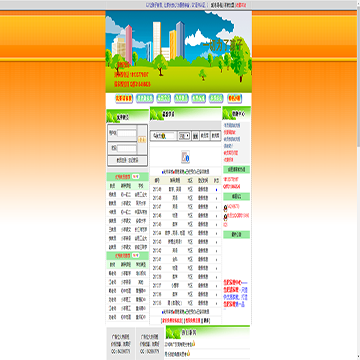Click the password input field in the login box
The height and width of the screenshot is (360, 360).
(x=127, y=148)
